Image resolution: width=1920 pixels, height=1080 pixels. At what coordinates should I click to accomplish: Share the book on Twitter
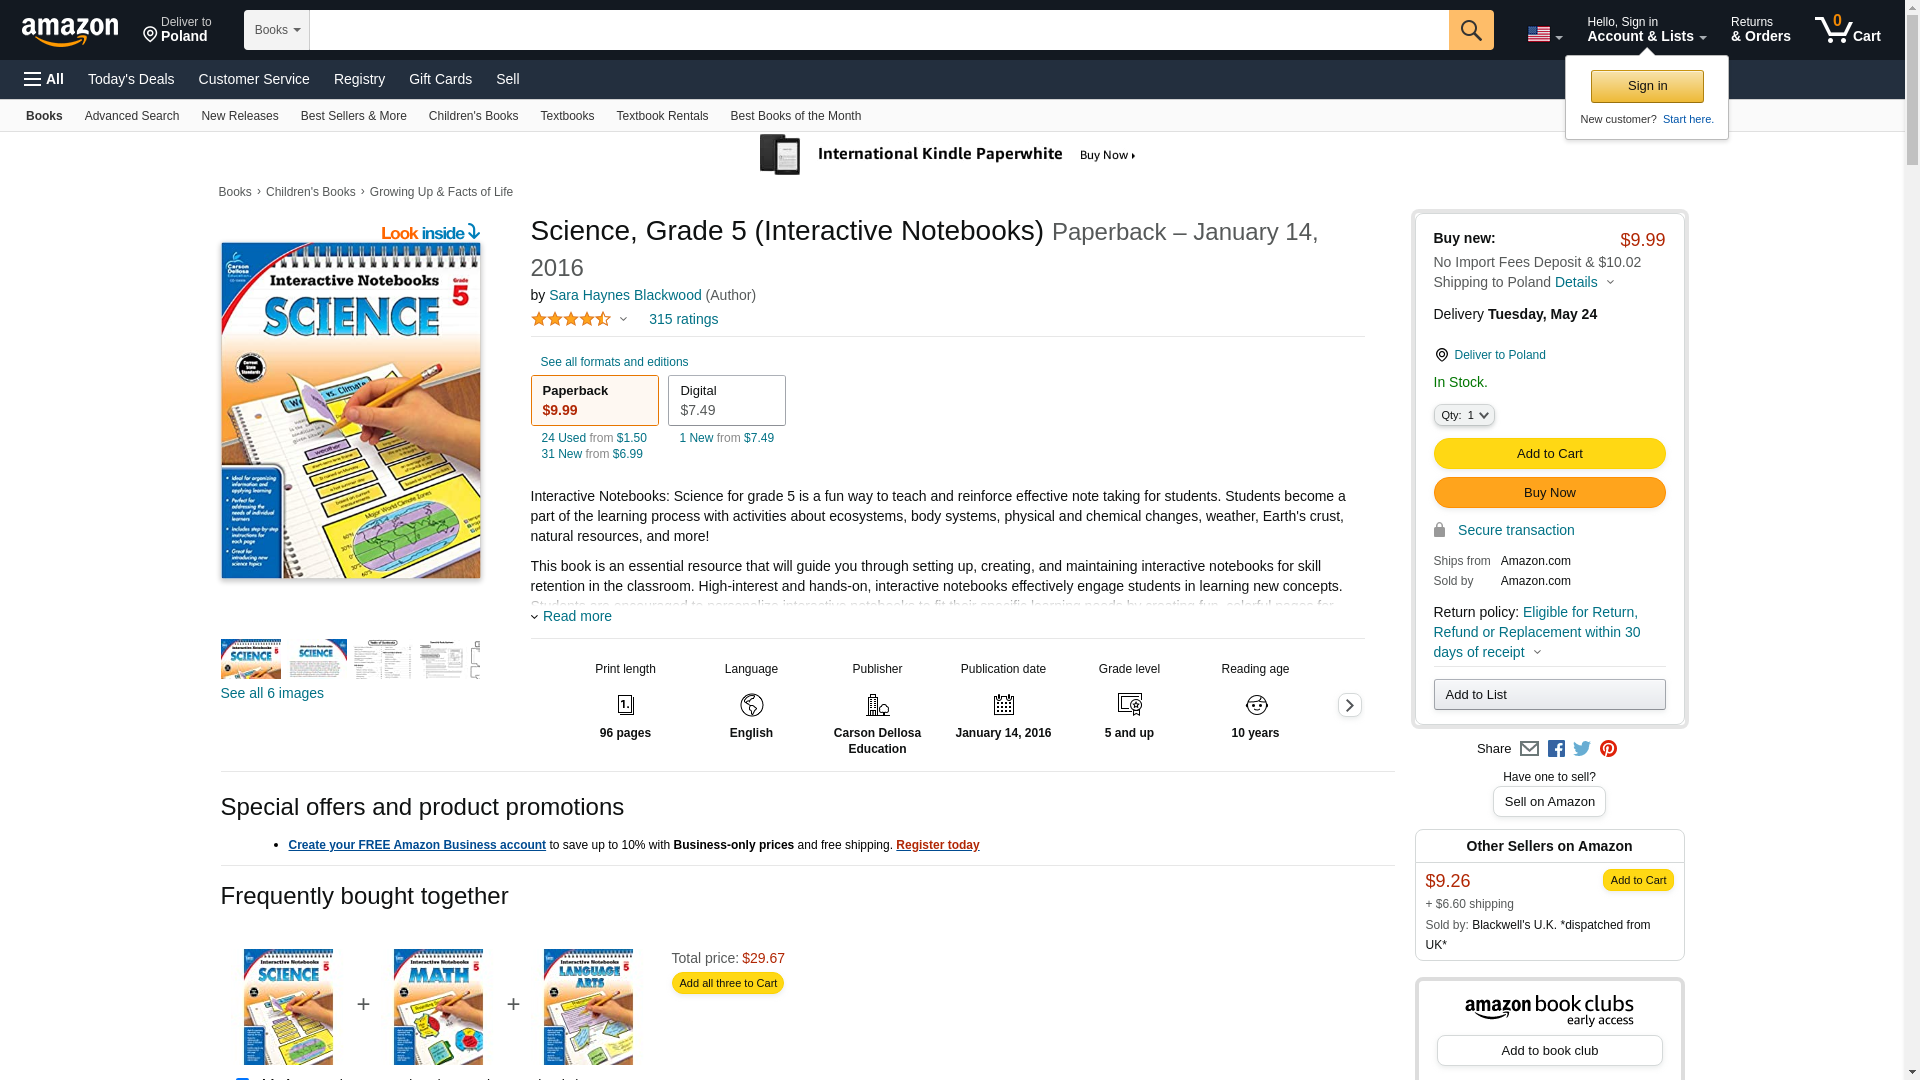coord(1582,749)
